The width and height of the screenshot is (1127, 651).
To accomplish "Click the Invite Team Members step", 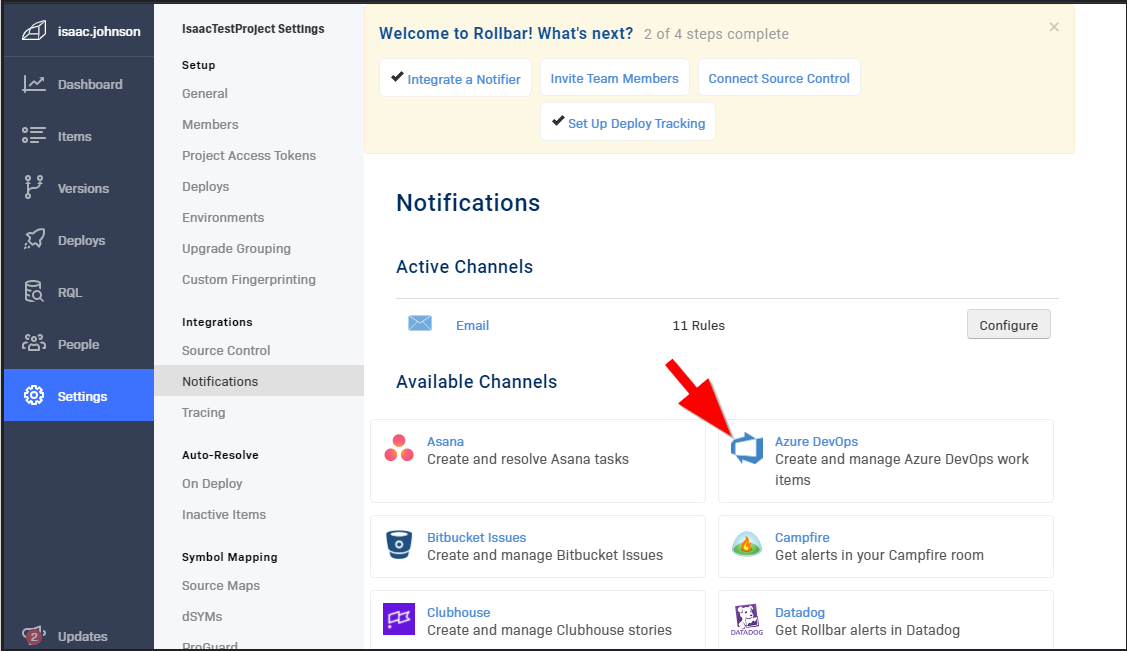I will pos(615,78).
